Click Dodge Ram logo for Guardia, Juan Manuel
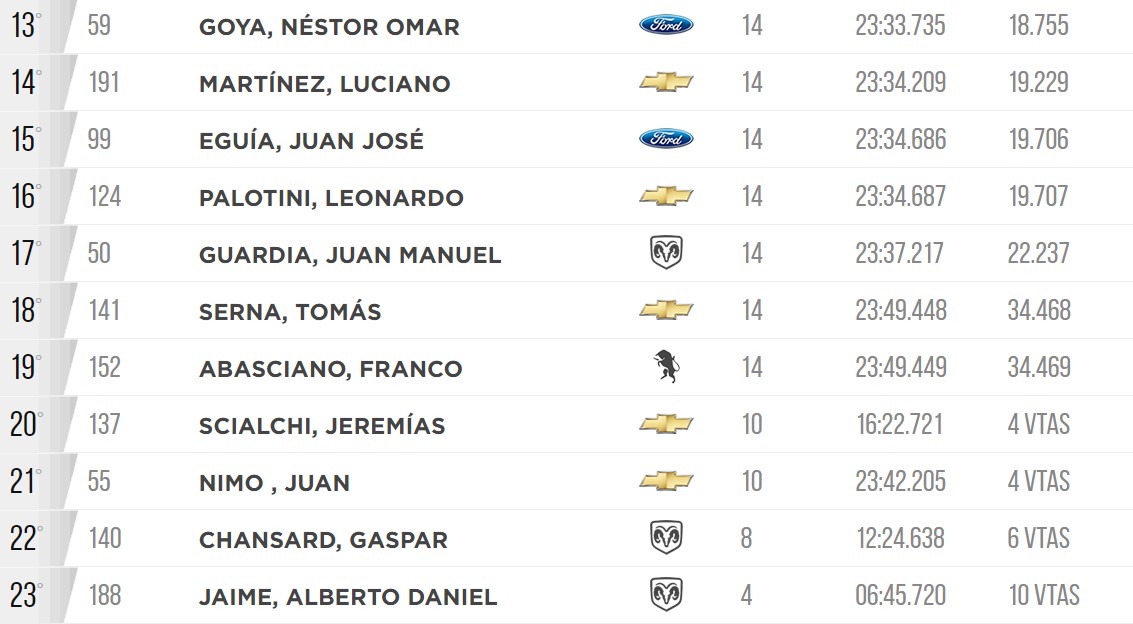The width and height of the screenshot is (1133, 624). point(666,253)
